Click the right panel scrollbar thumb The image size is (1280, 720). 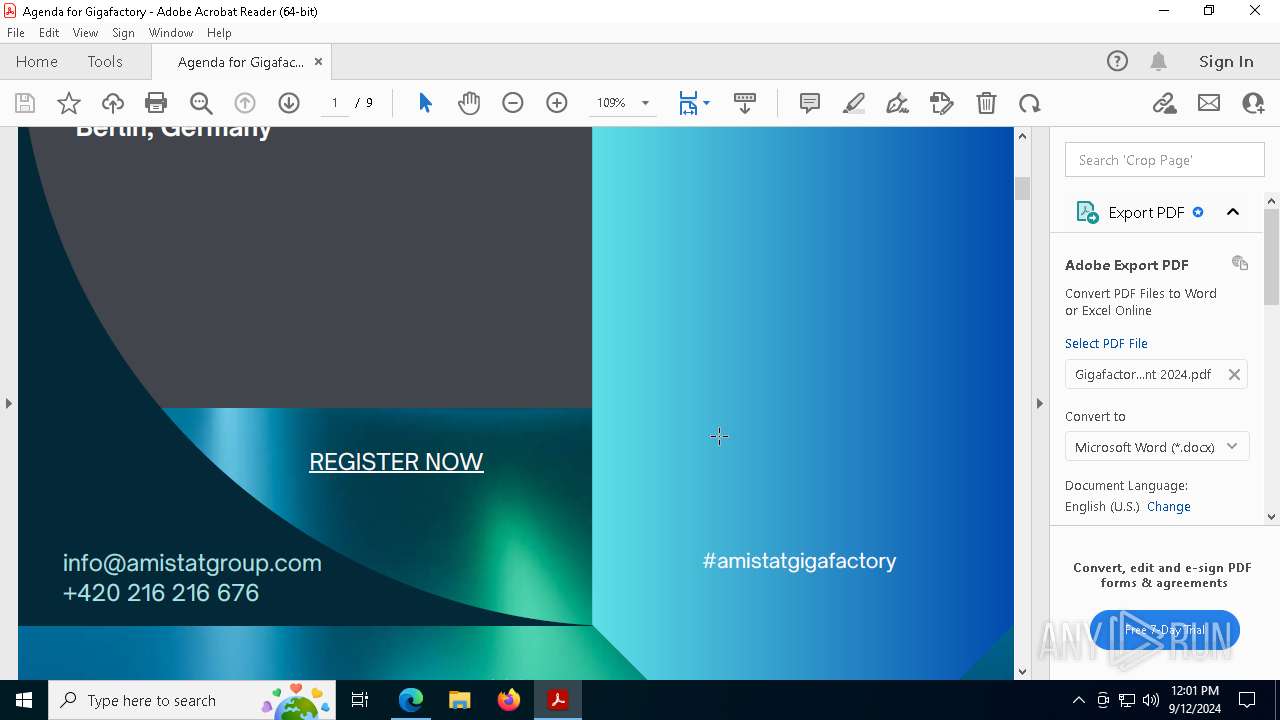(1271, 257)
